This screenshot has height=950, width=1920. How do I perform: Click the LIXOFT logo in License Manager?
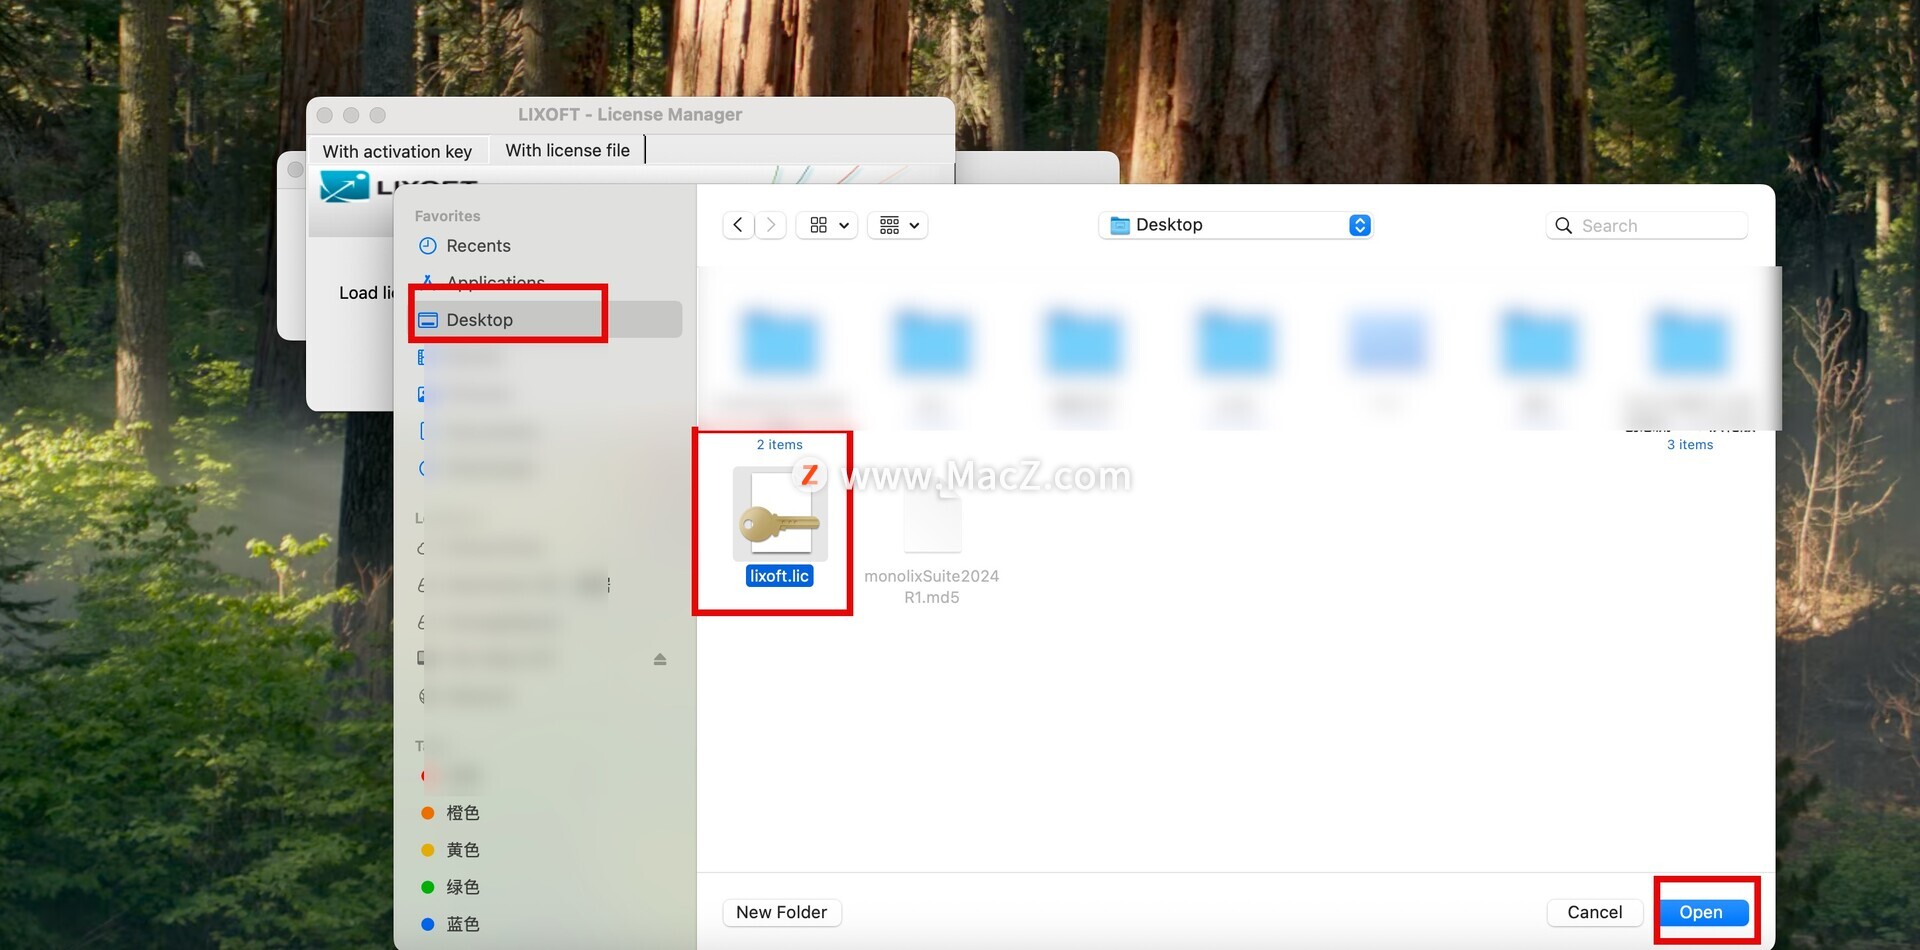point(345,186)
